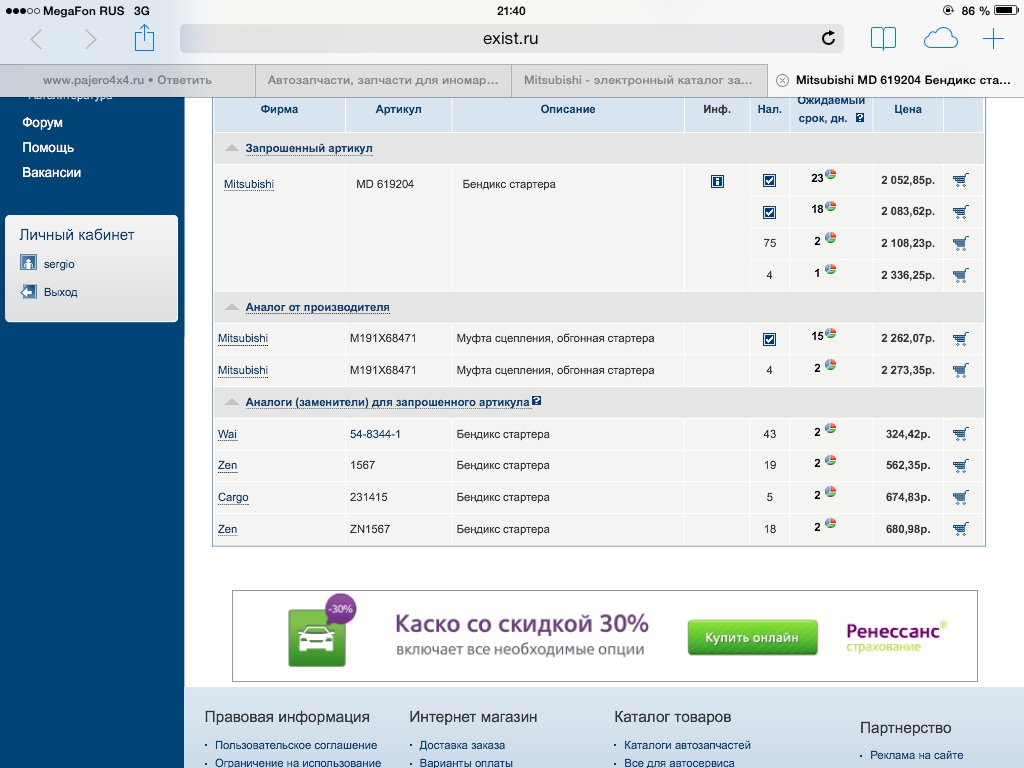Open new tab with plus icon
1024x768 pixels.
tap(992, 39)
